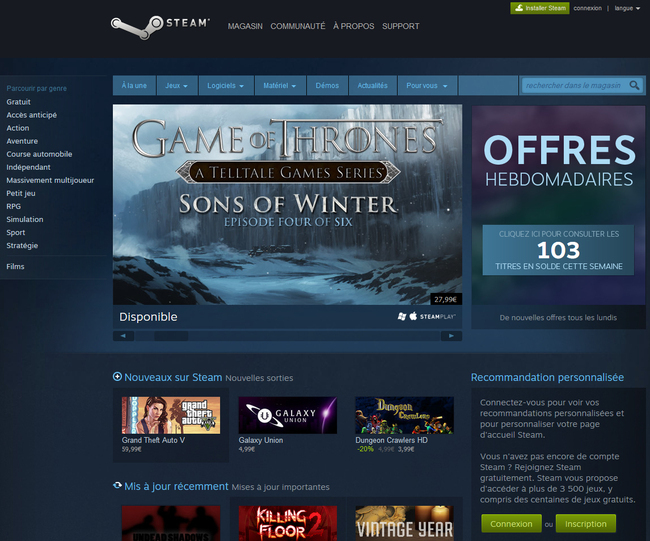Click the download icon on Installer Steam
650x541 pixels.
click(519, 8)
